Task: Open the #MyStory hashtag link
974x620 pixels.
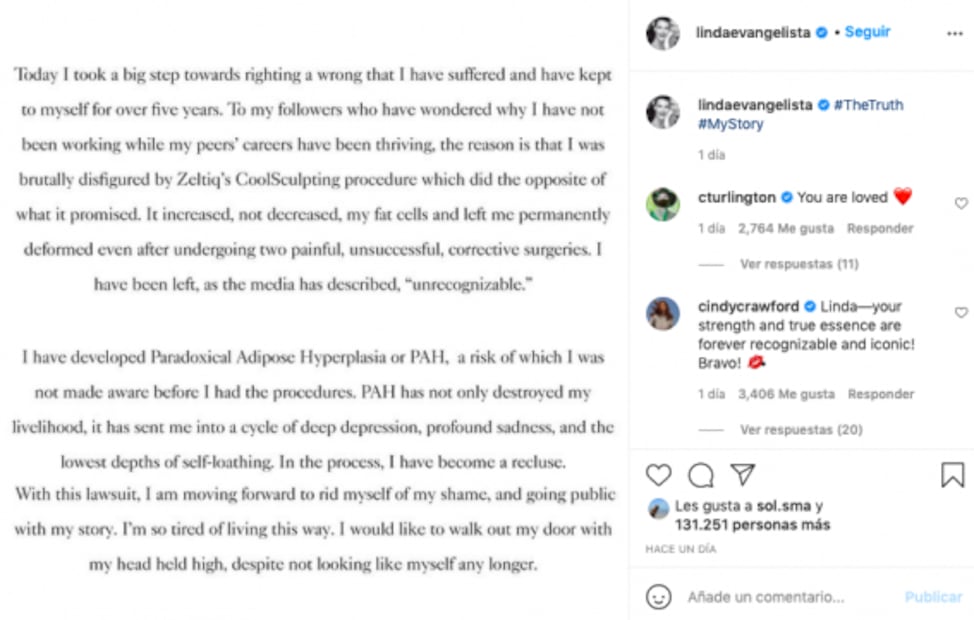Action: click(x=730, y=124)
